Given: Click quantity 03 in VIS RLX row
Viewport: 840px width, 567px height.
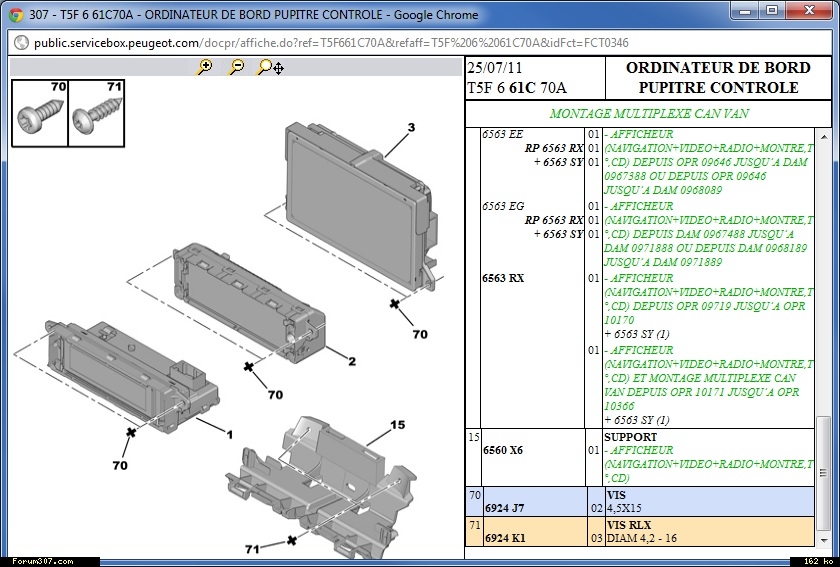Looking at the screenshot, I should [x=596, y=538].
